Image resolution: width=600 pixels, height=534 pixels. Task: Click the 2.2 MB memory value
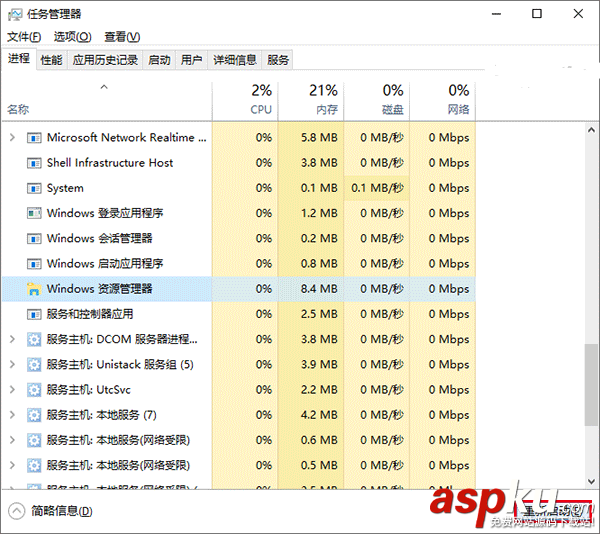(x=319, y=390)
